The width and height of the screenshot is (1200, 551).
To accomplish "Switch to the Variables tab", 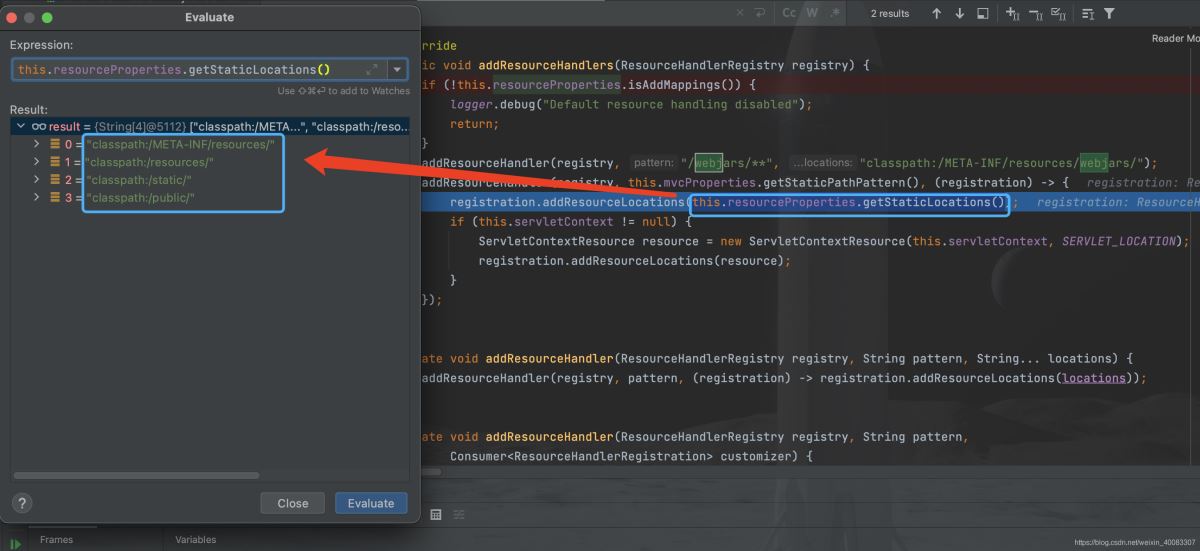I will (x=195, y=539).
